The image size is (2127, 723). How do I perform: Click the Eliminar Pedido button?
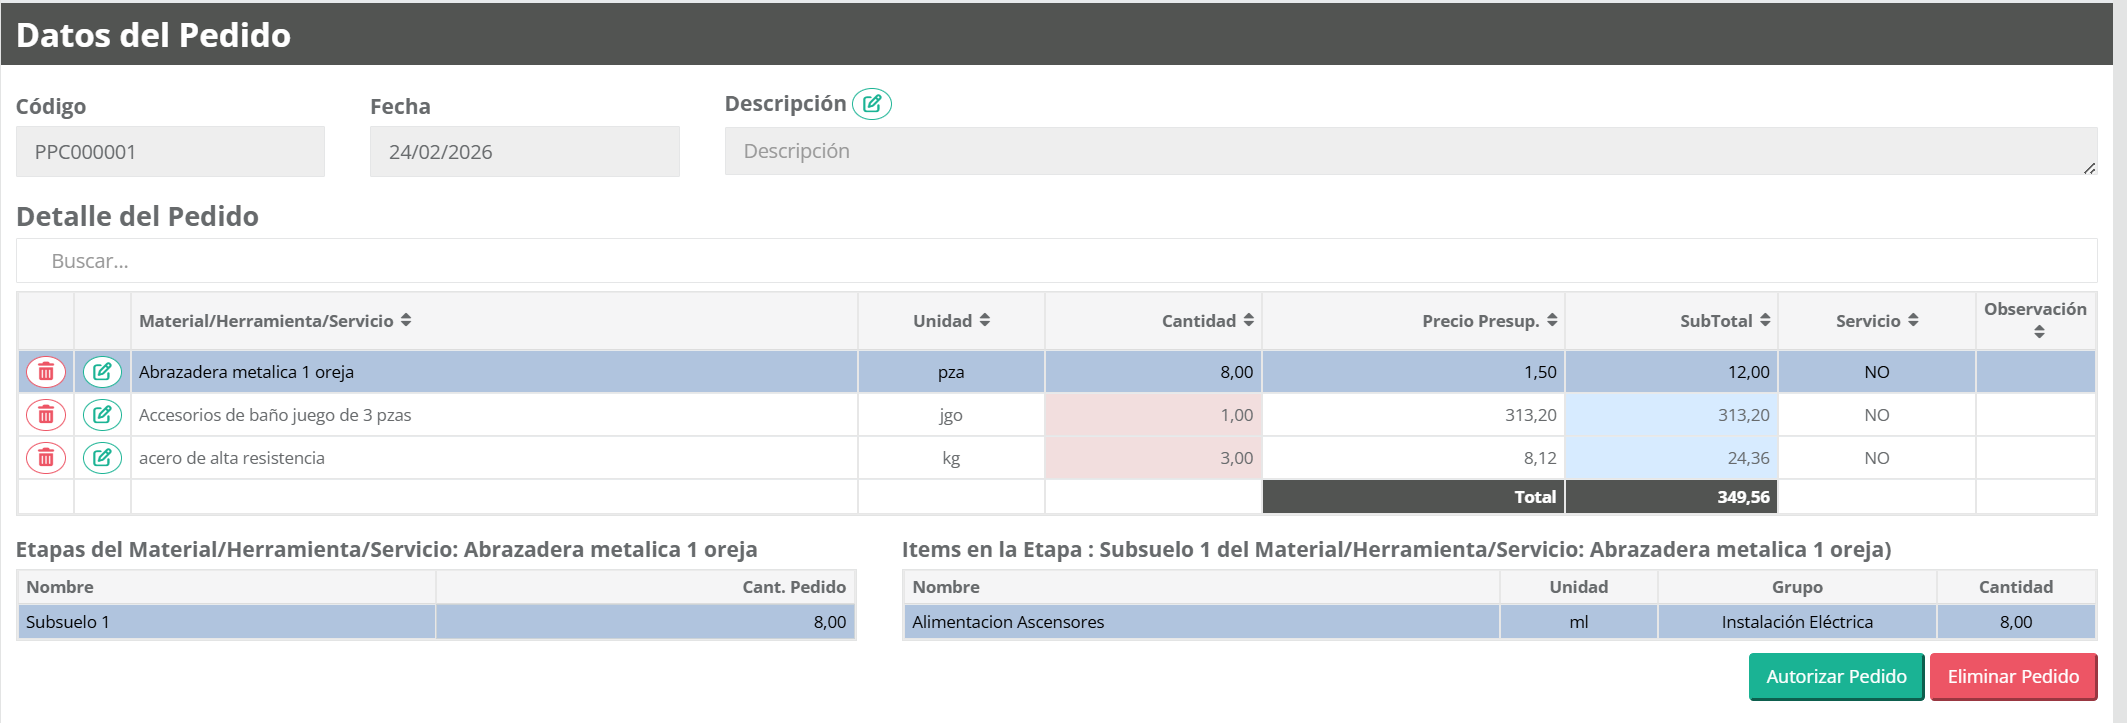click(x=2013, y=677)
